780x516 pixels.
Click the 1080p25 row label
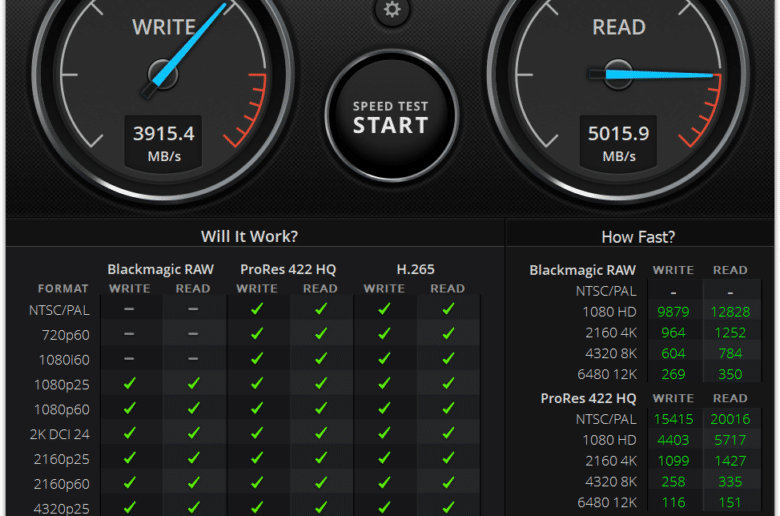pos(62,385)
